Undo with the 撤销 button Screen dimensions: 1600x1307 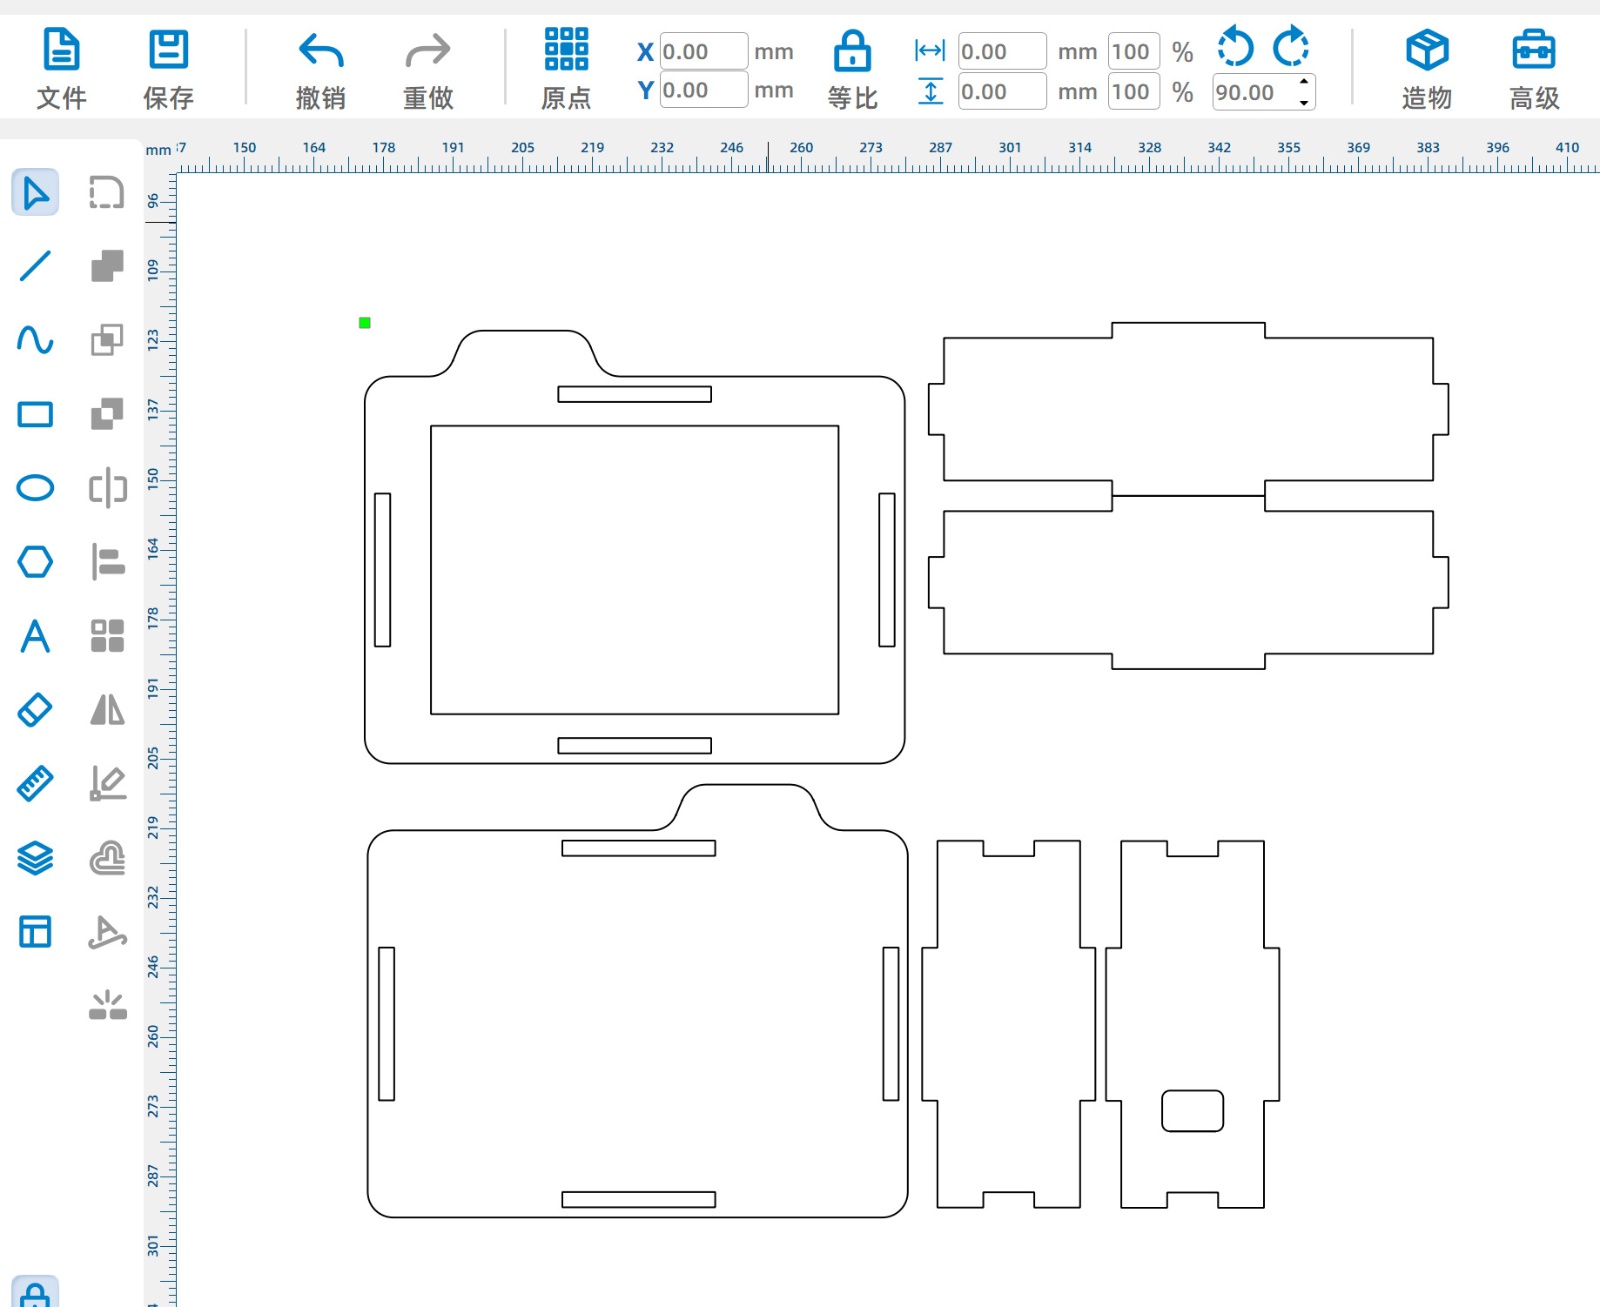321,69
